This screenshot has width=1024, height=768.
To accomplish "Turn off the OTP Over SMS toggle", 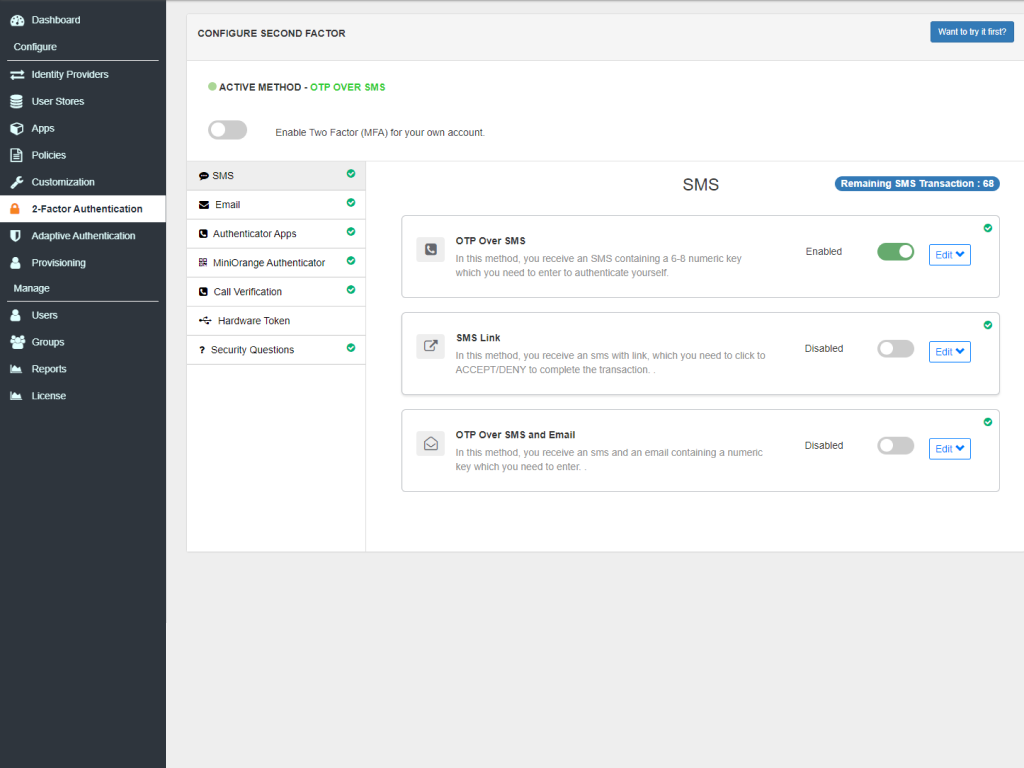I will (x=895, y=252).
